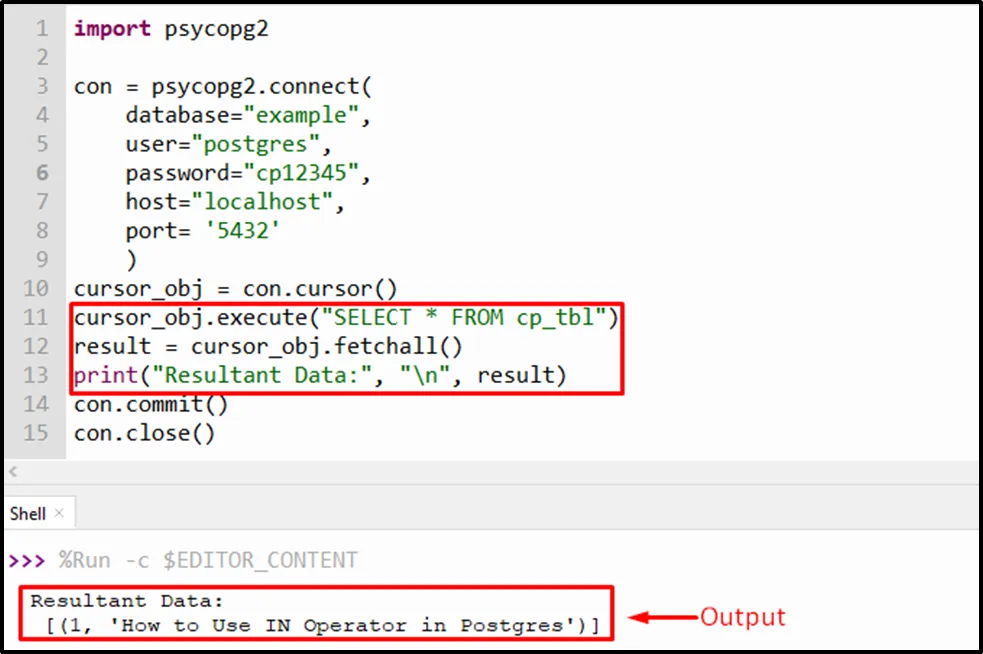Click line number 10 in the gutter

click(x=36, y=289)
